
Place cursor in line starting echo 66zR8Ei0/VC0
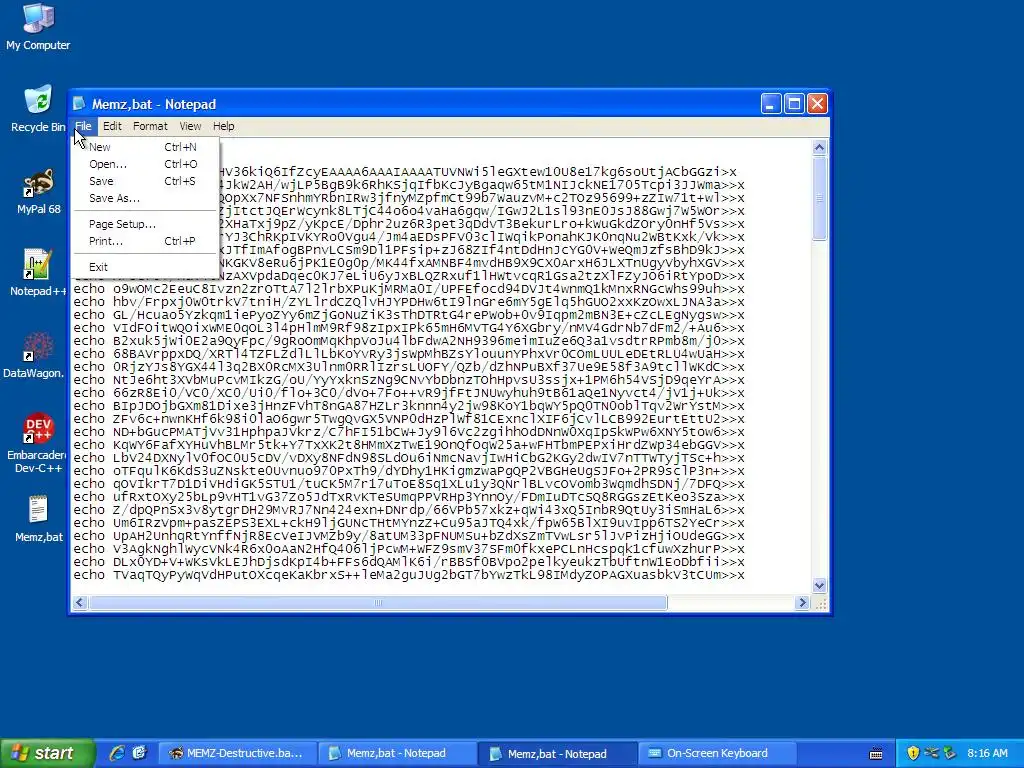pyautogui.click(x=408, y=392)
